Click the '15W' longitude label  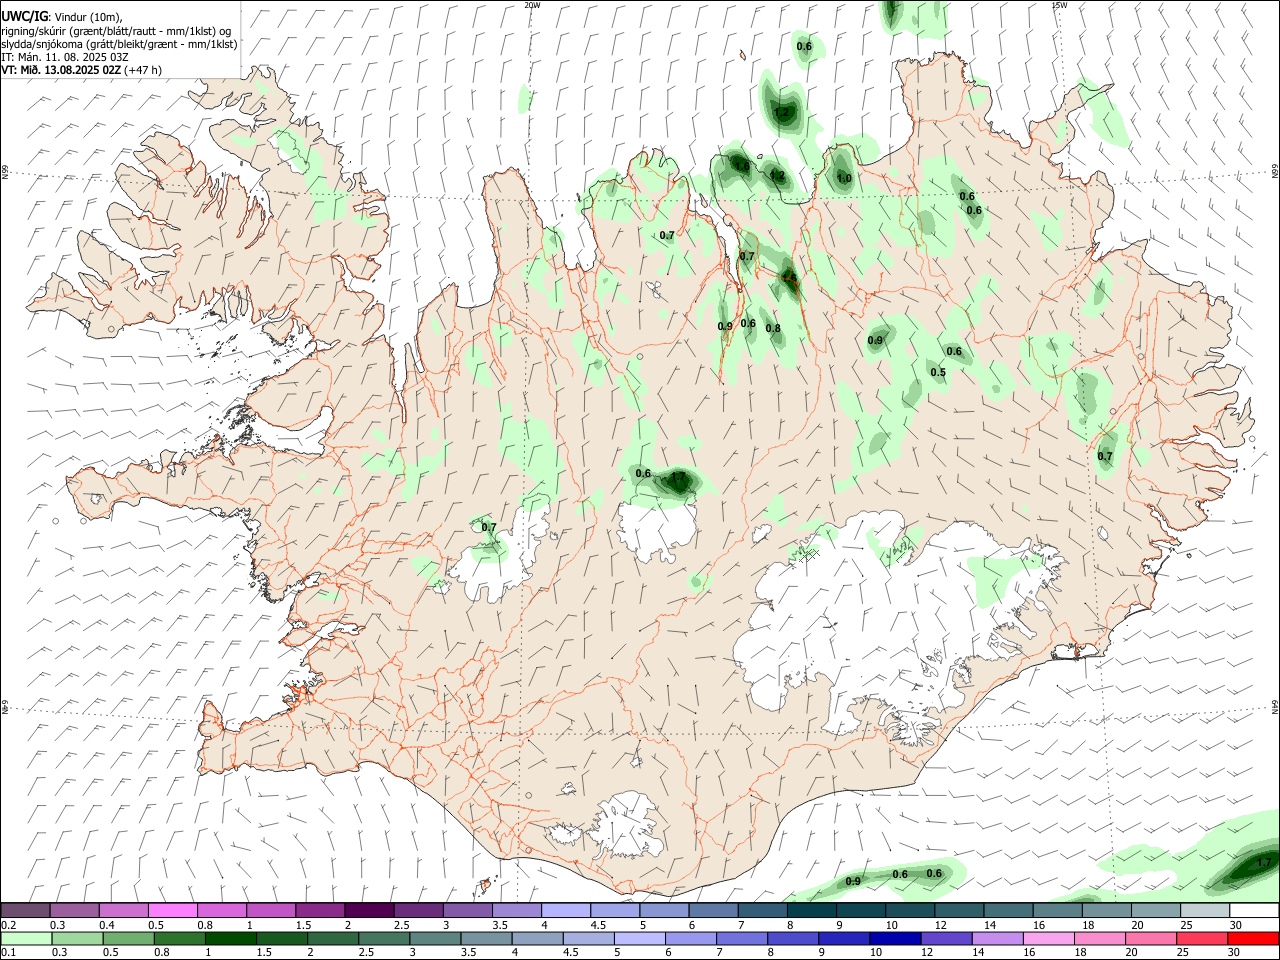tap(1059, 5)
